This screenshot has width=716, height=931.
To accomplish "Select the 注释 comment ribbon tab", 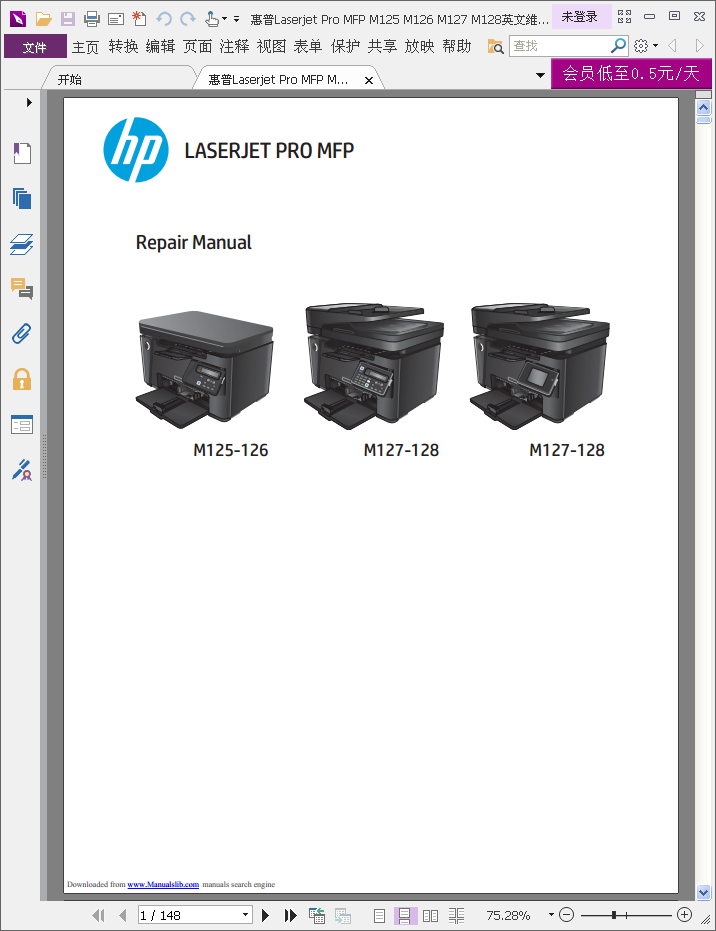I will [235, 46].
